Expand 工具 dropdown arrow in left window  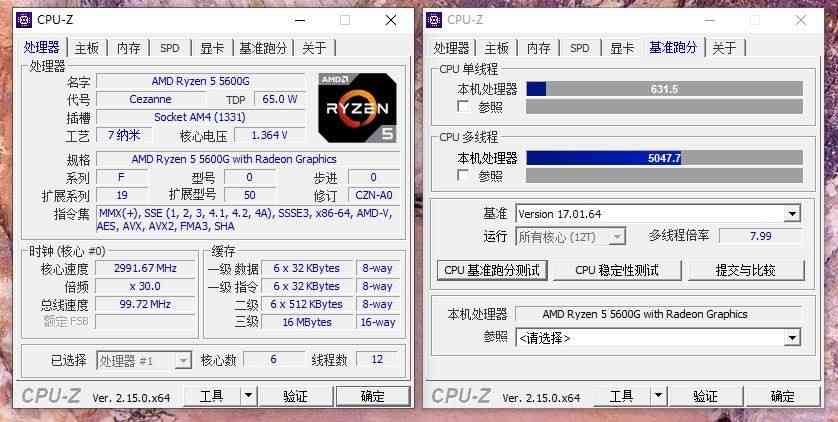coord(248,396)
